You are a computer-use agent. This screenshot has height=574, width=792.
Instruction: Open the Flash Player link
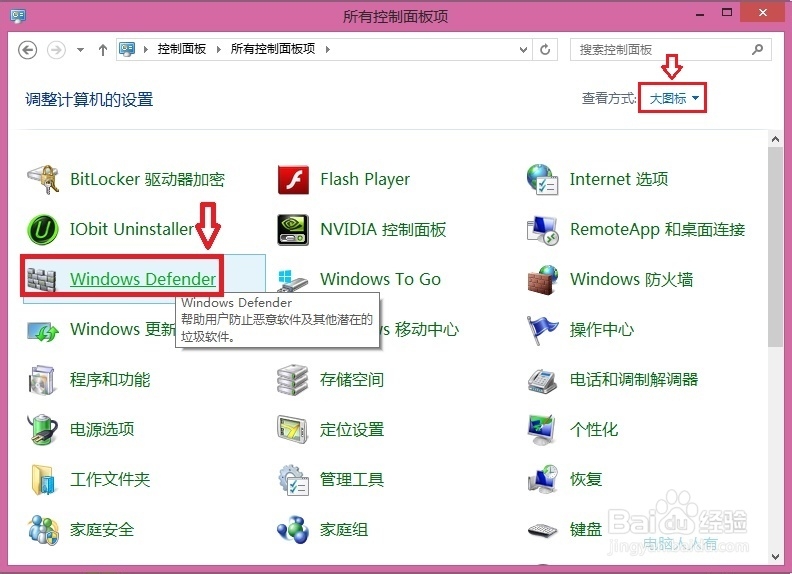click(x=365, y=179)
